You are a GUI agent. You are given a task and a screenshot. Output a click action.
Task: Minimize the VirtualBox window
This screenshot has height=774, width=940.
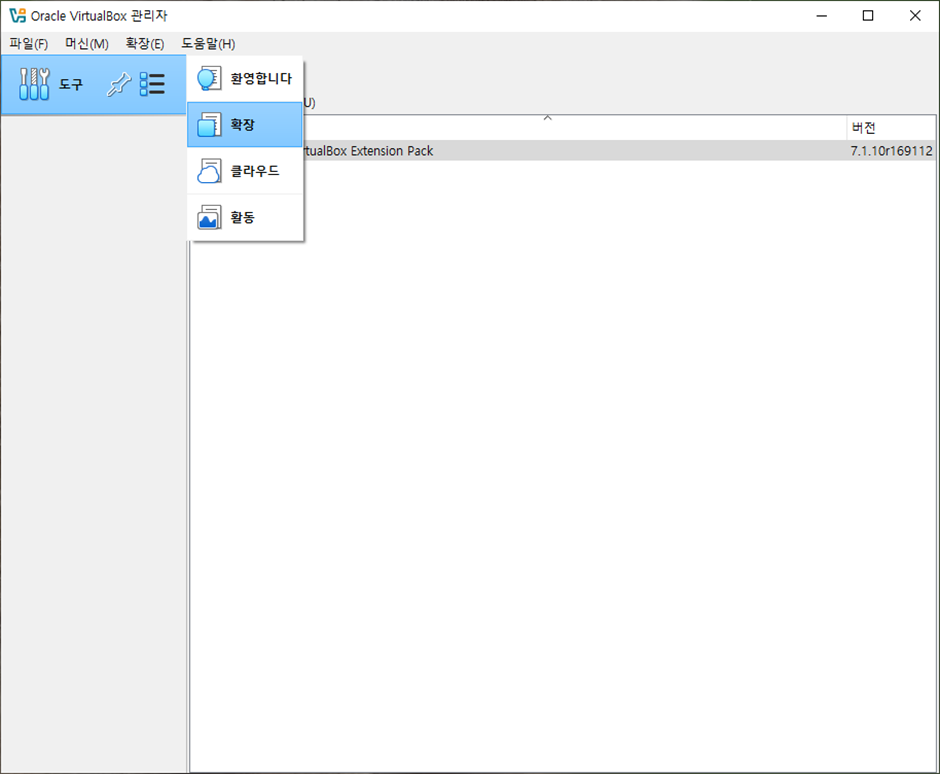[821, 16]
